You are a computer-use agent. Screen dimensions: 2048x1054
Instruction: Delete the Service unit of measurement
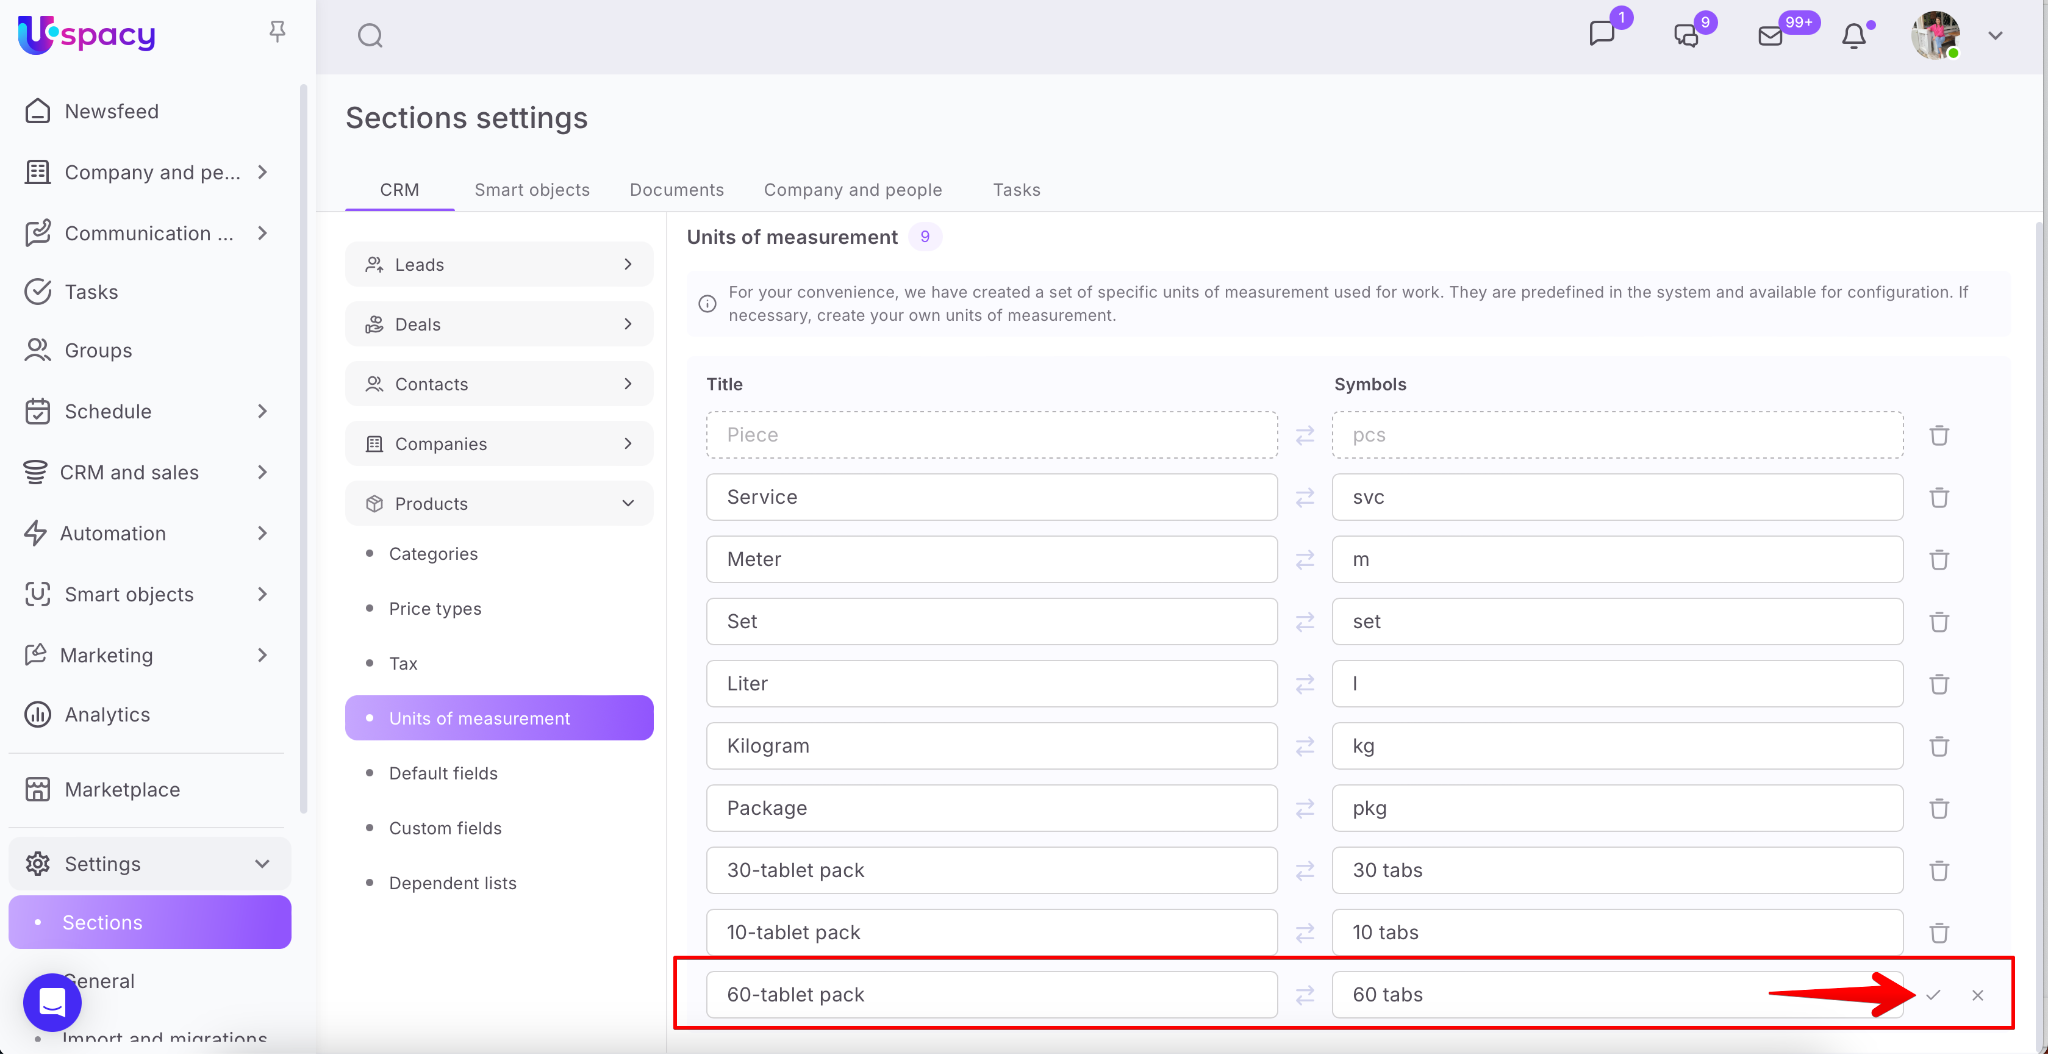(1938, 498)
